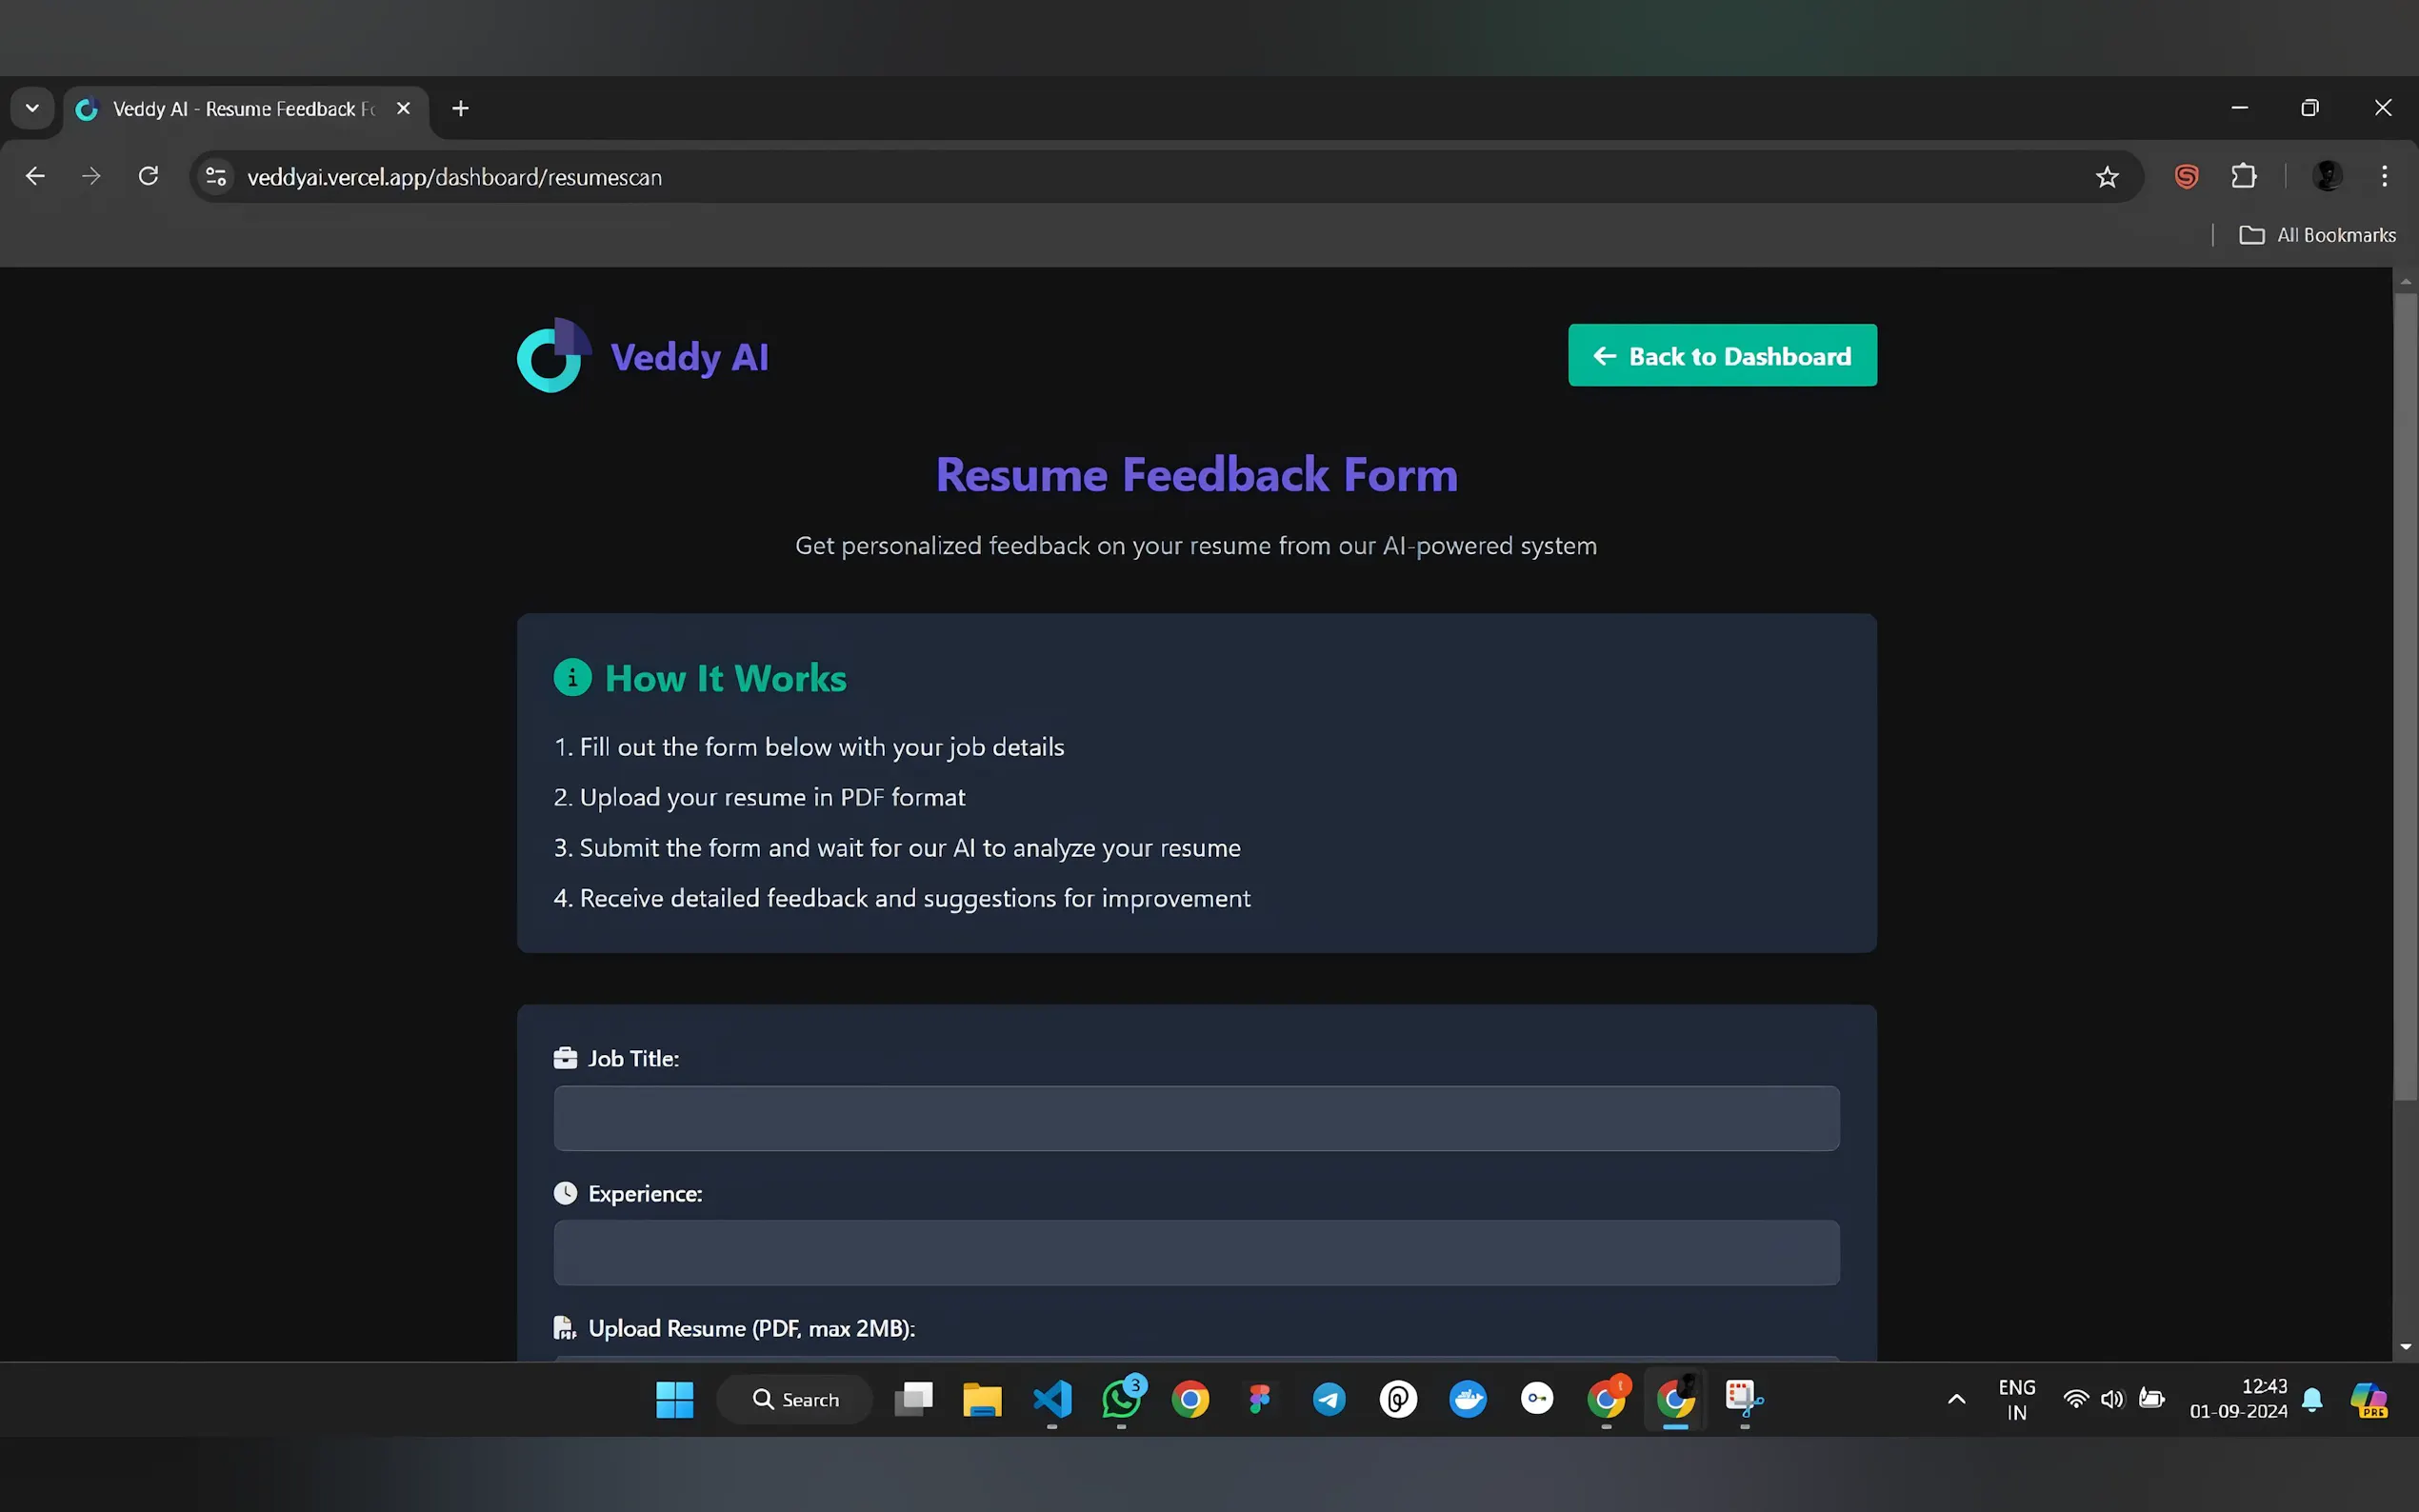This screenshot has height=1512, width=2419.
Task: Click the Veddy AI logo icon
Action: [x=553, y=356]
